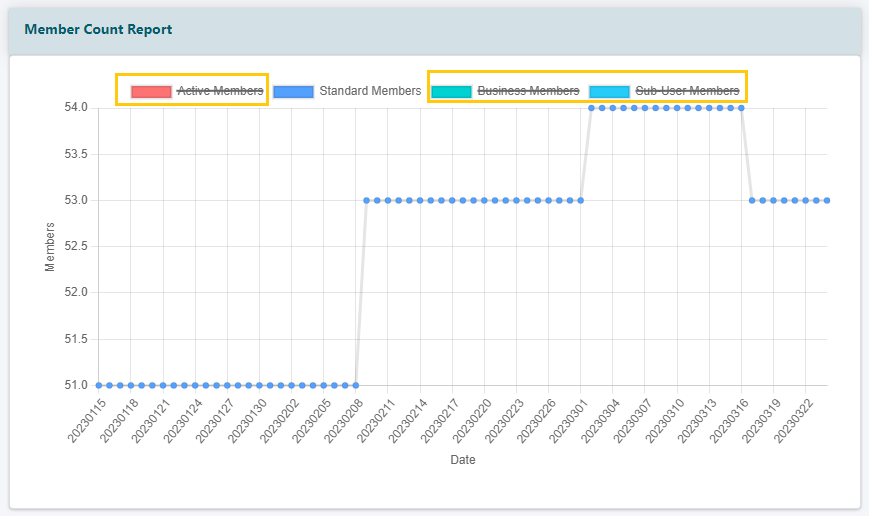The height and width of the screenshot is (516, 869).
Task: Select the last data point on the right
Action: [827, 200]
